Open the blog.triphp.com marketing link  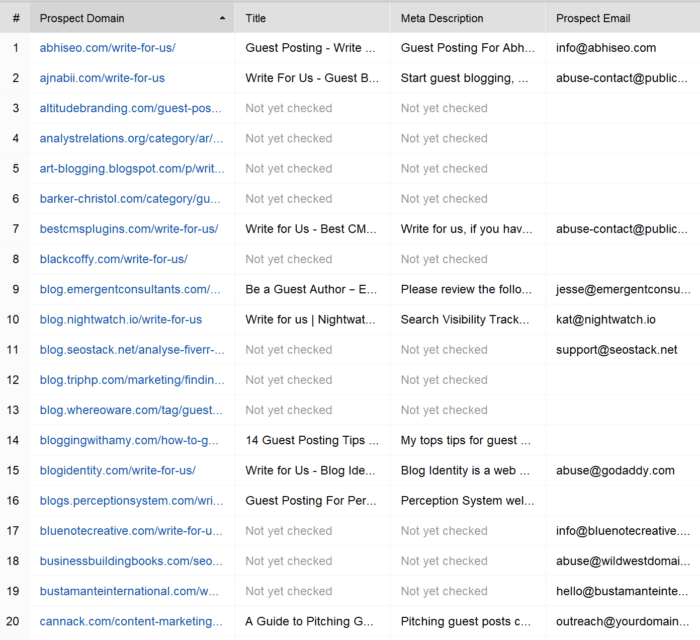(x=132, y=380)
